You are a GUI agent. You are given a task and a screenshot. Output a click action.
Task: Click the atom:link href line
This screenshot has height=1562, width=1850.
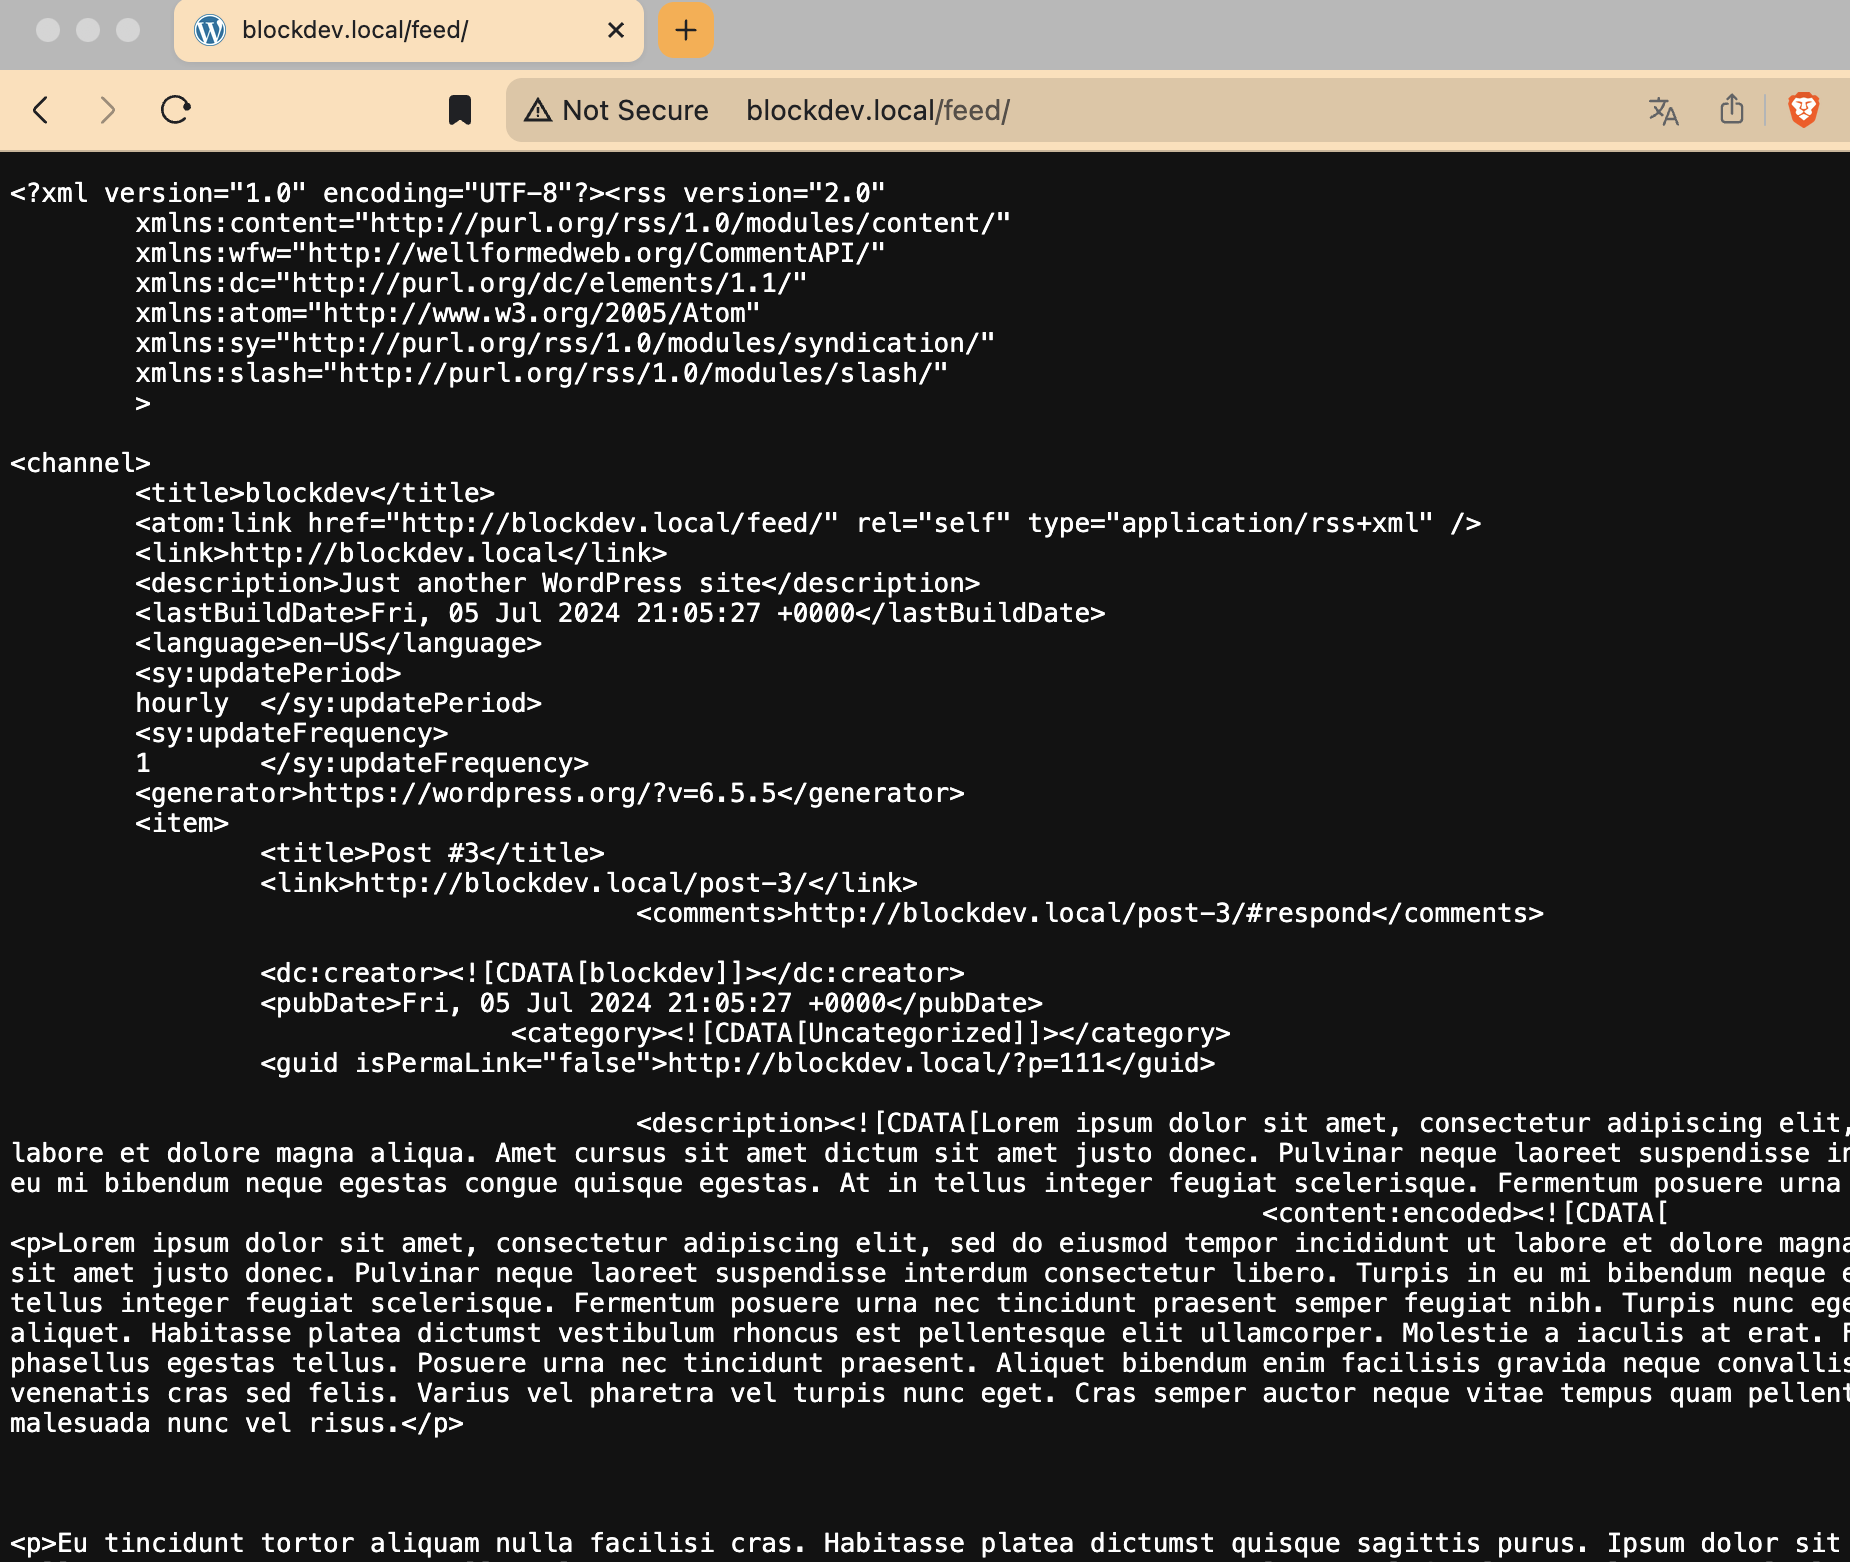coord(808,523)
